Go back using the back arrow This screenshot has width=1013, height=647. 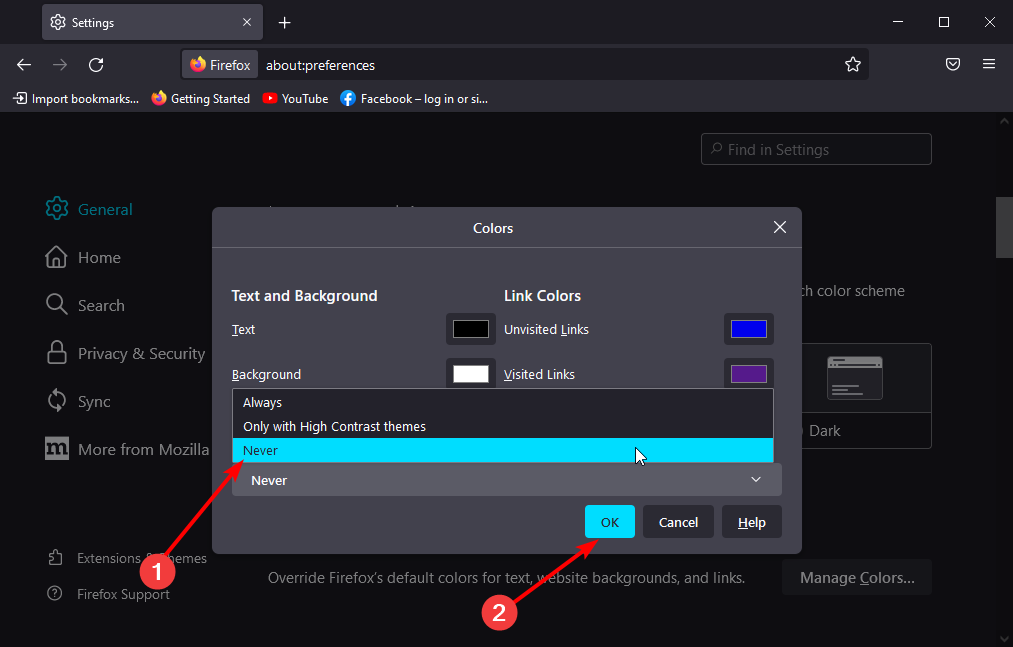tap(24, 65)
